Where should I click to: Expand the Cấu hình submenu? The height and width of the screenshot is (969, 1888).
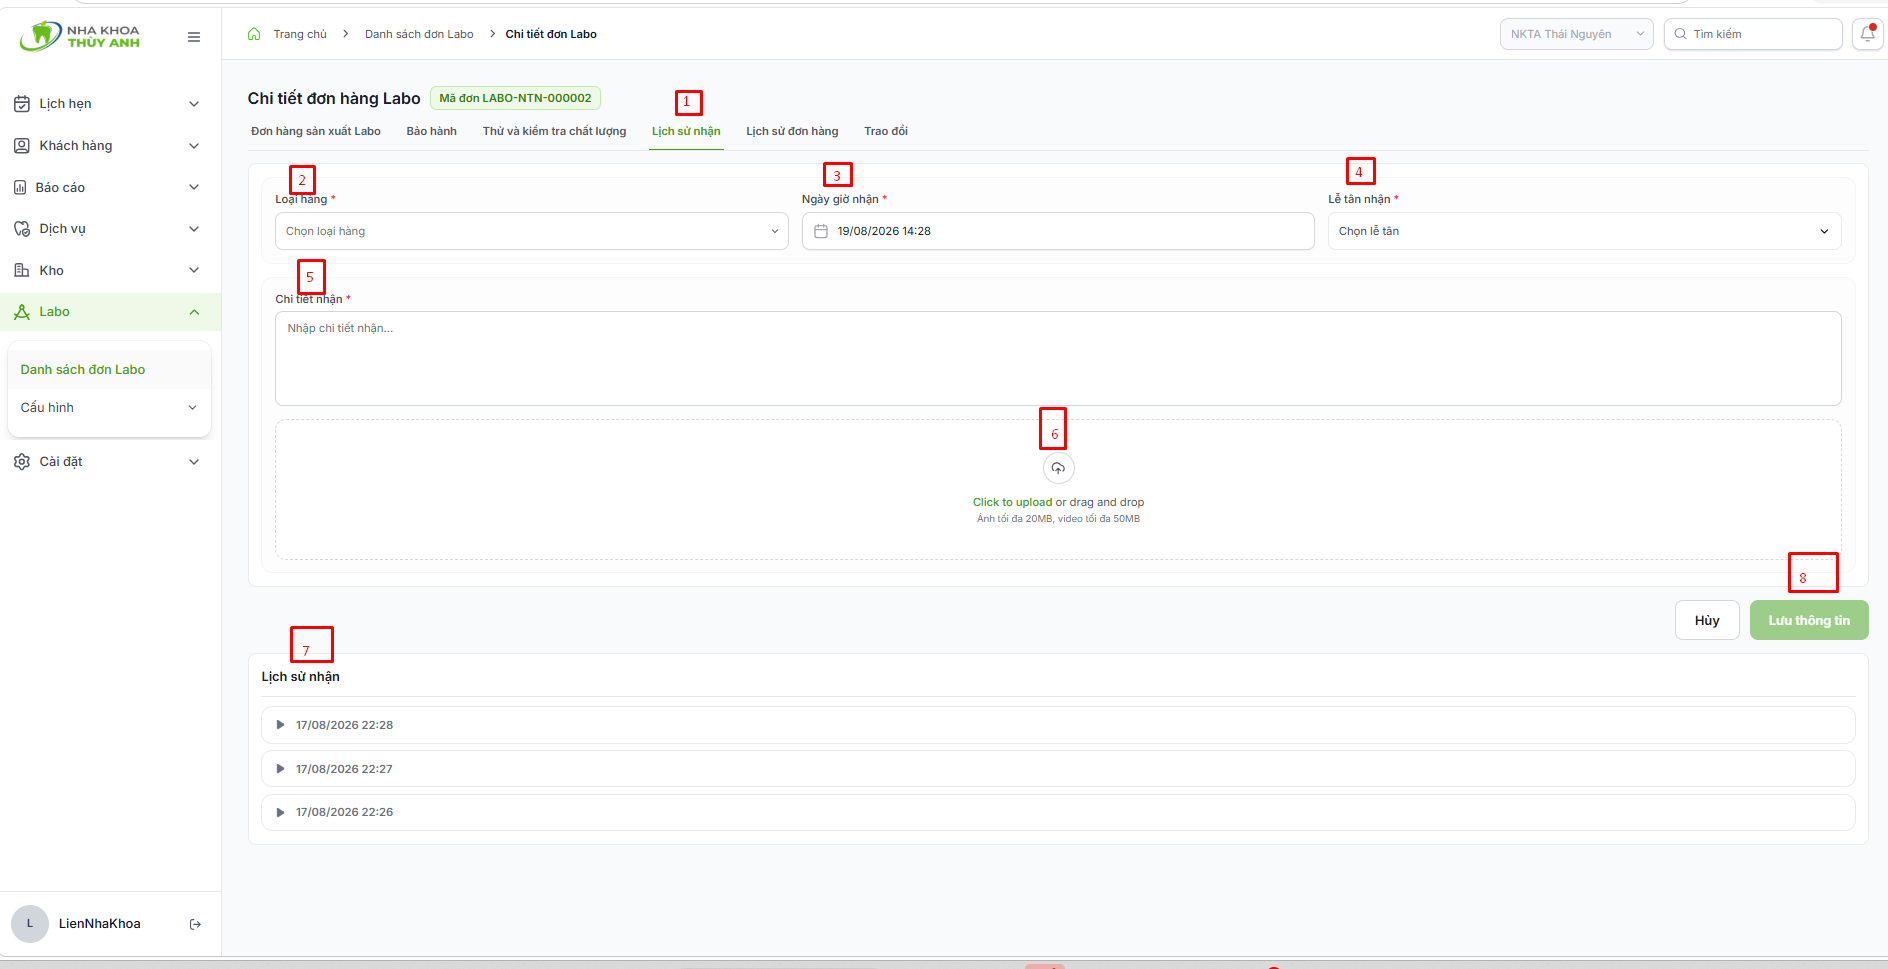pyautogui.click(x=109, y=408)
